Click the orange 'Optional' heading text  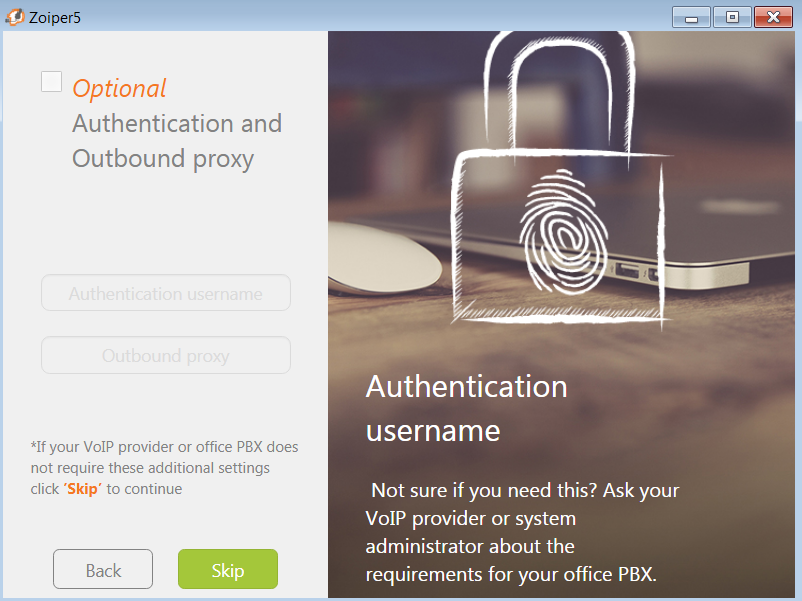(x=119, y=88)
